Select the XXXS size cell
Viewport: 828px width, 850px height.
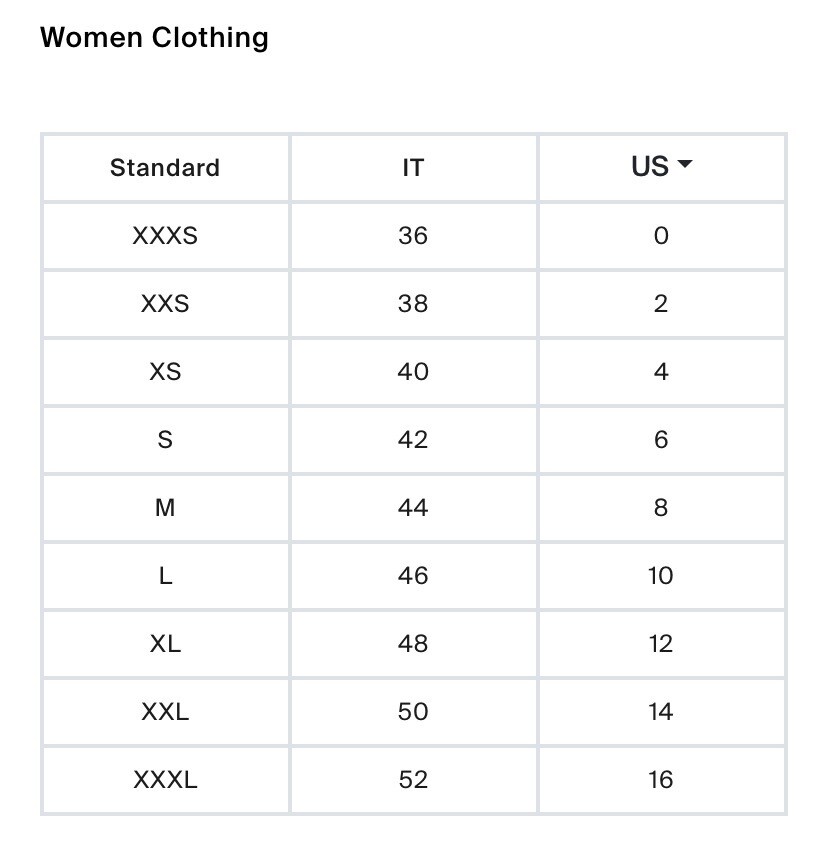tap(165, 236)
